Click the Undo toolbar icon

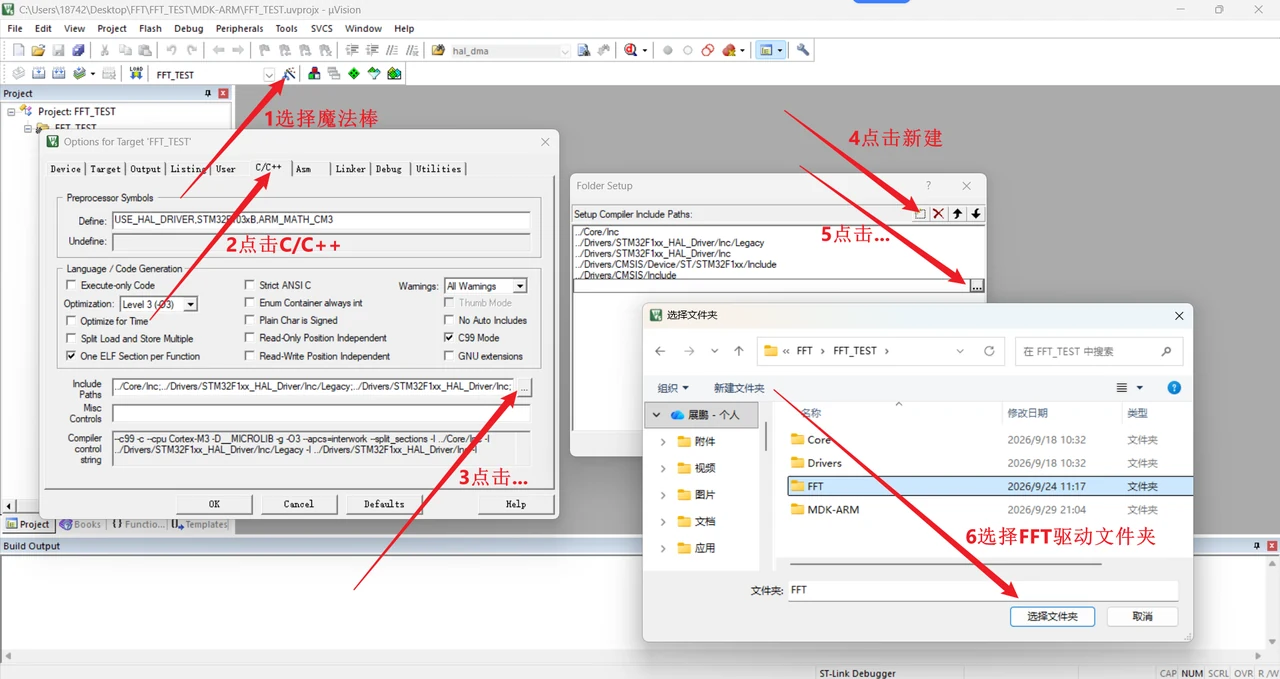coord(172,50)
